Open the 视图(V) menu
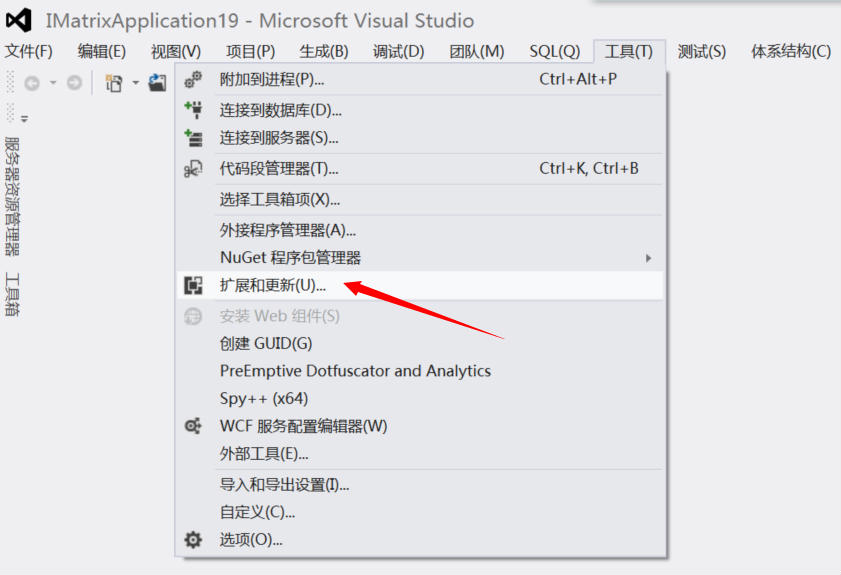841x575 pixels. [176, 51]
